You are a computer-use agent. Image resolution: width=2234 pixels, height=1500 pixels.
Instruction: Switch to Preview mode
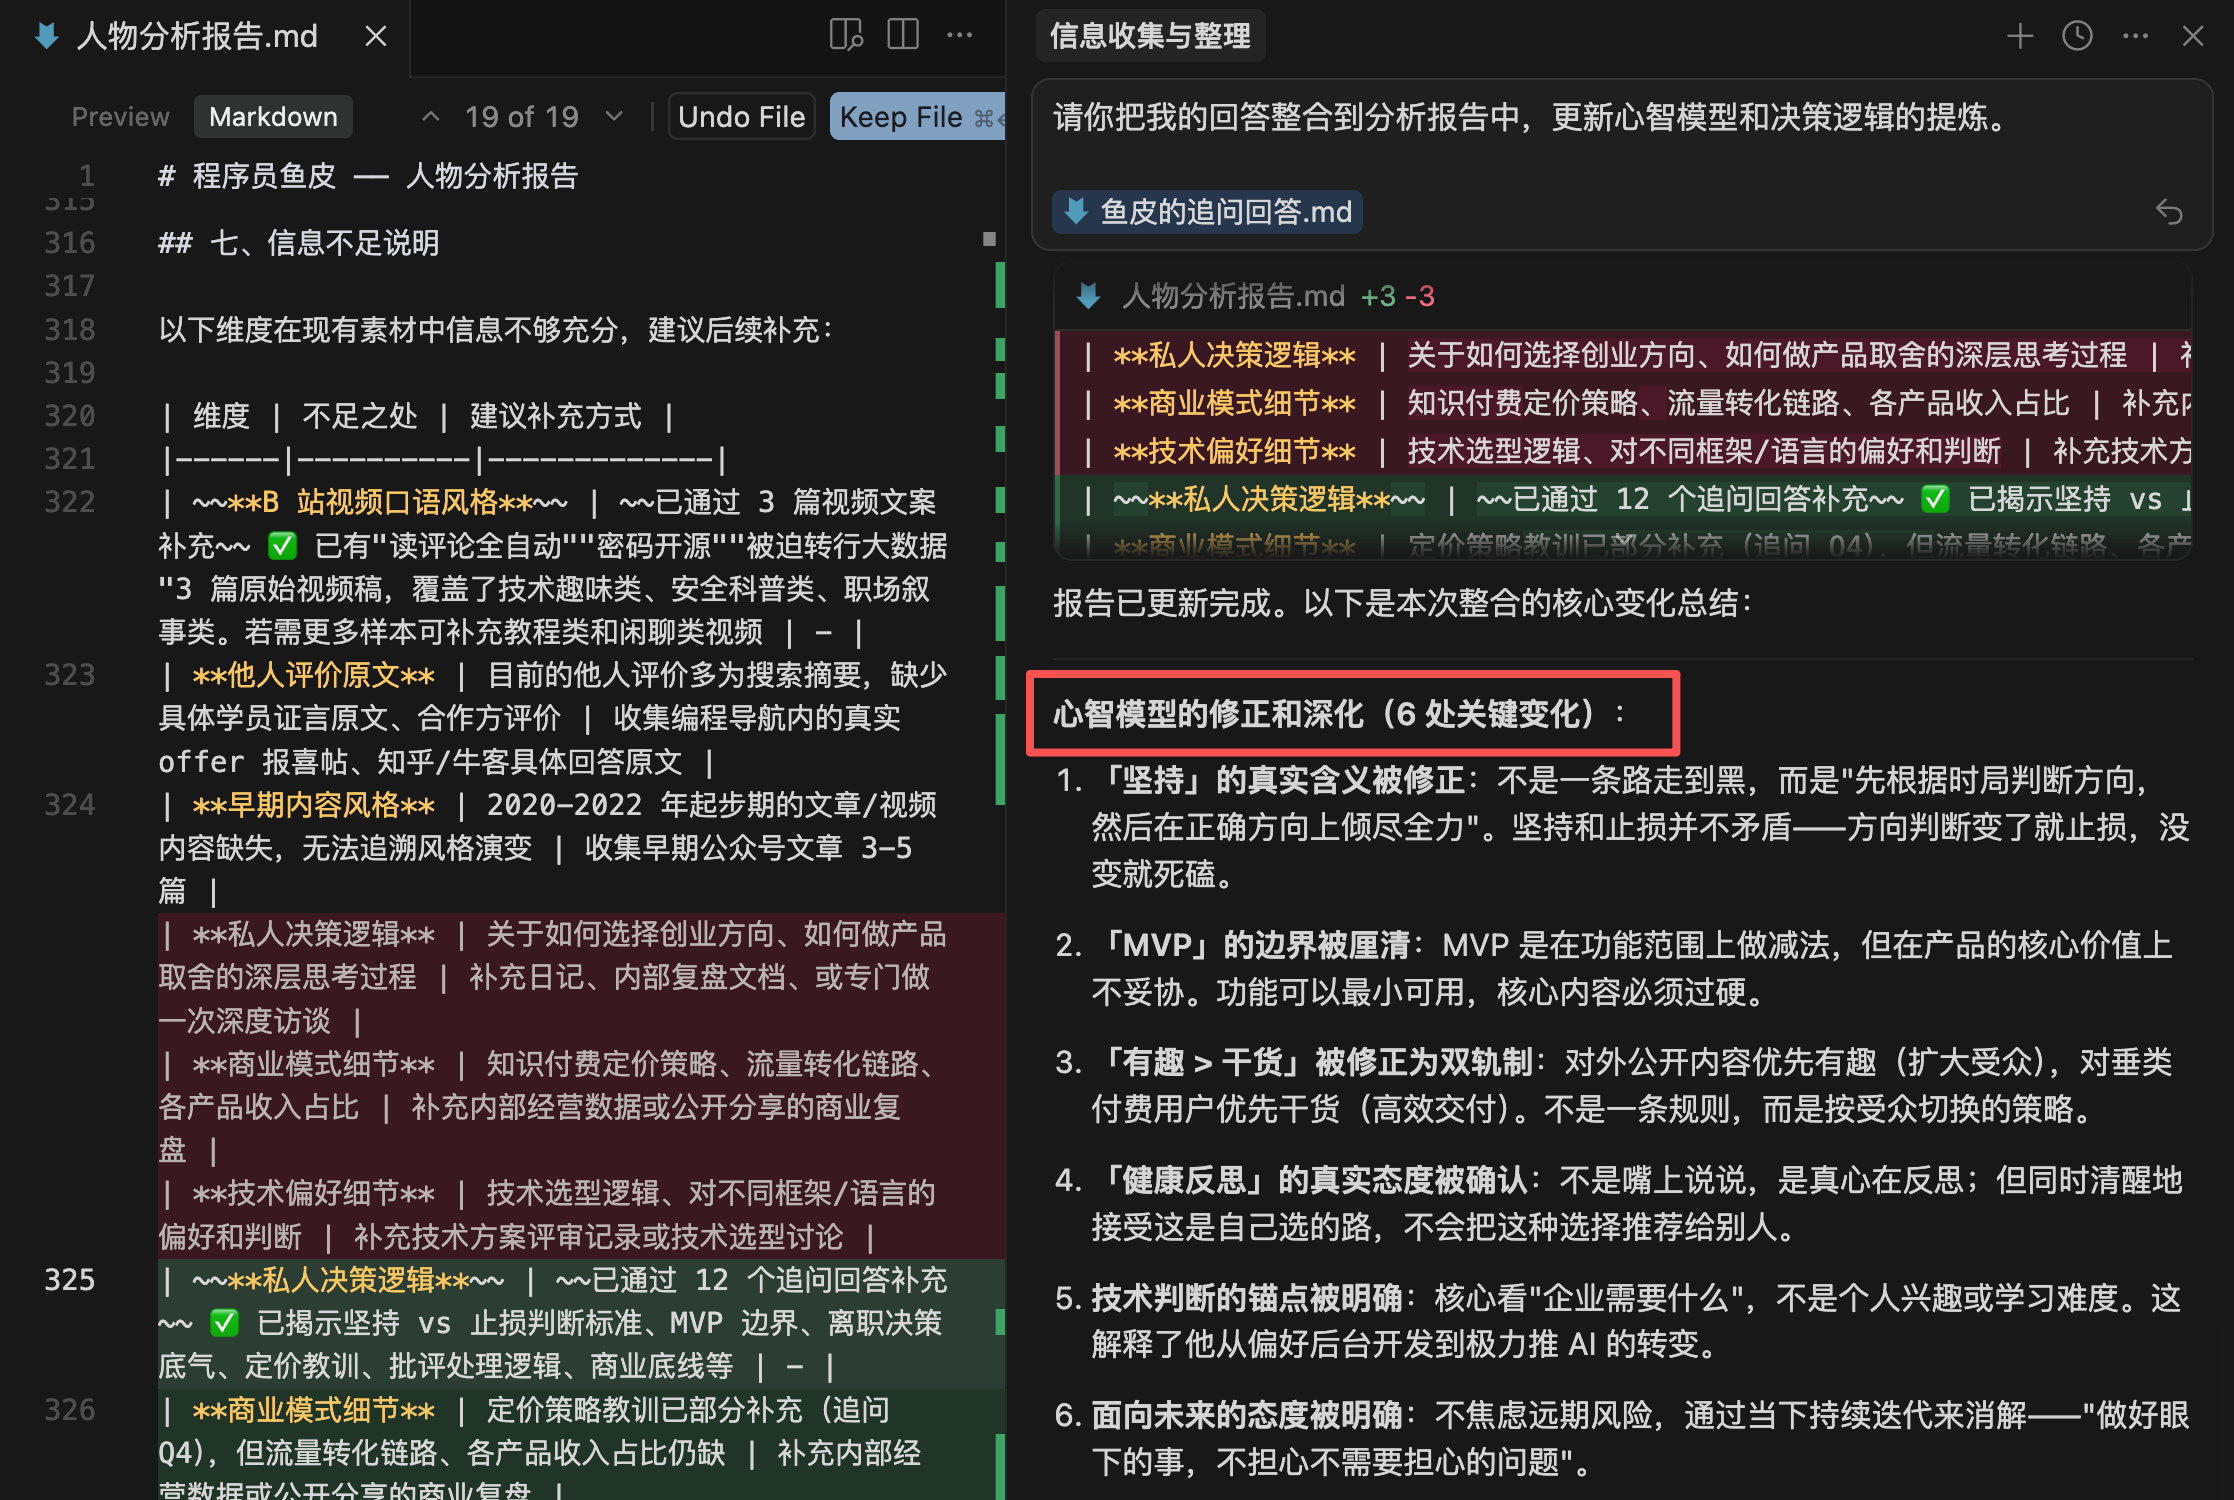pos(120,117)
